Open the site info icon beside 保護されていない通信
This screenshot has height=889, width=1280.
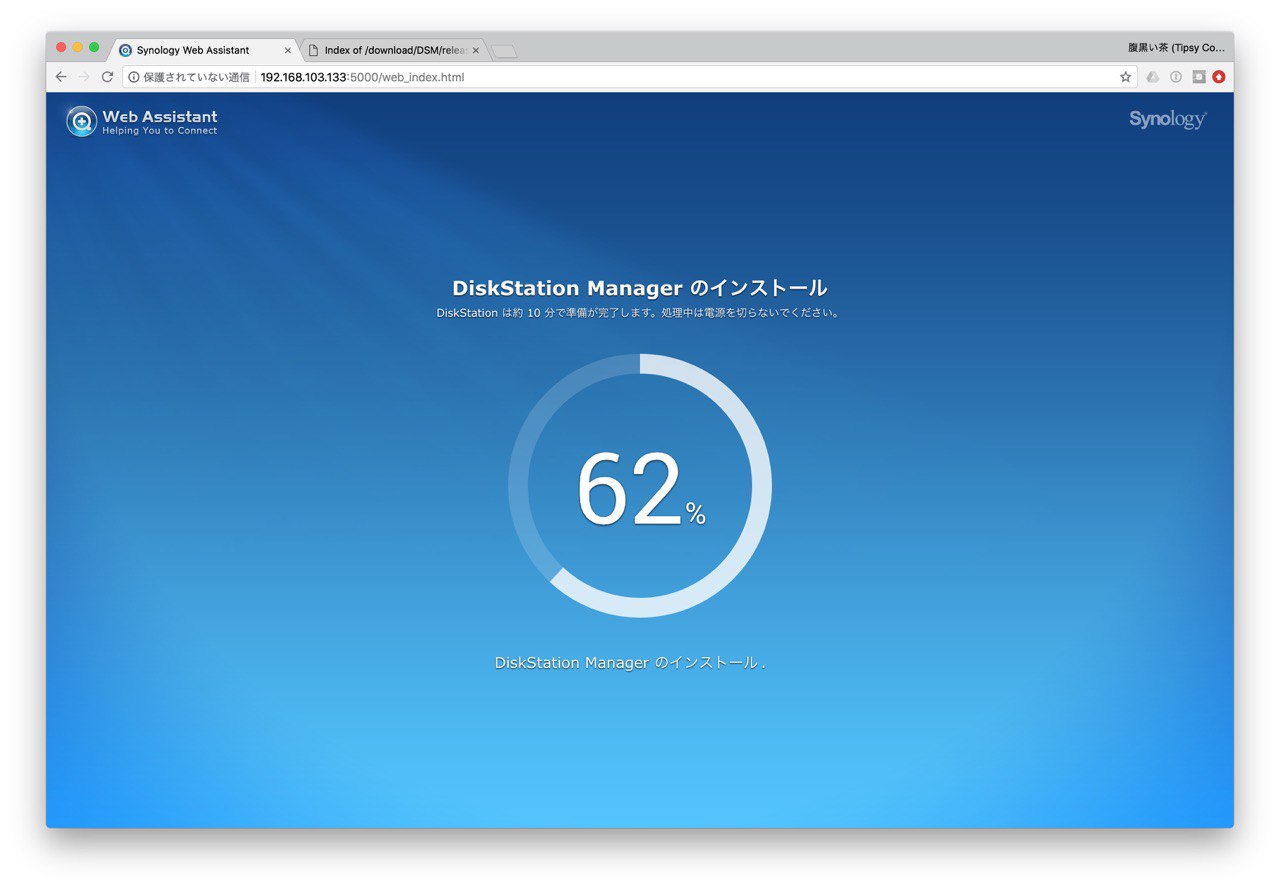[134, 77]
